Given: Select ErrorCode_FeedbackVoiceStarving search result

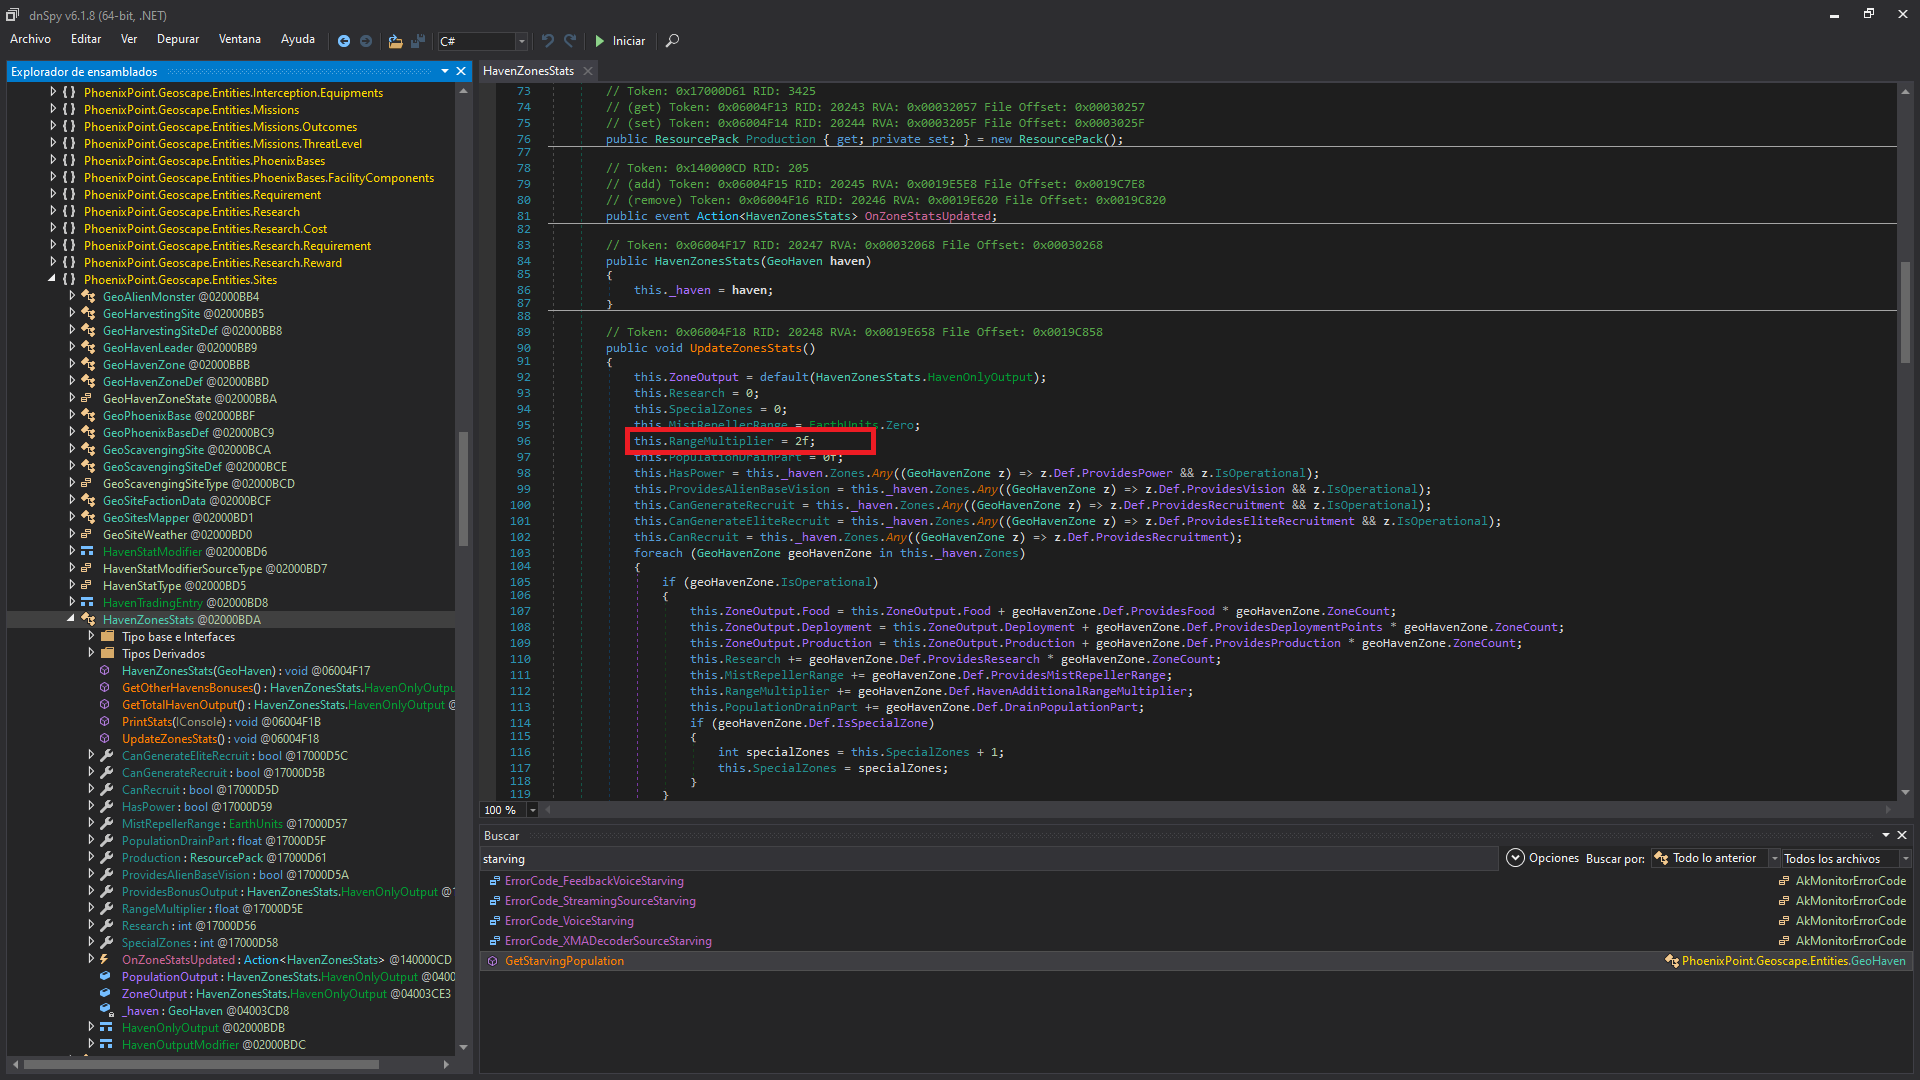Looking at the screenshot, I should pyautogui.click(x=594, y=881).
